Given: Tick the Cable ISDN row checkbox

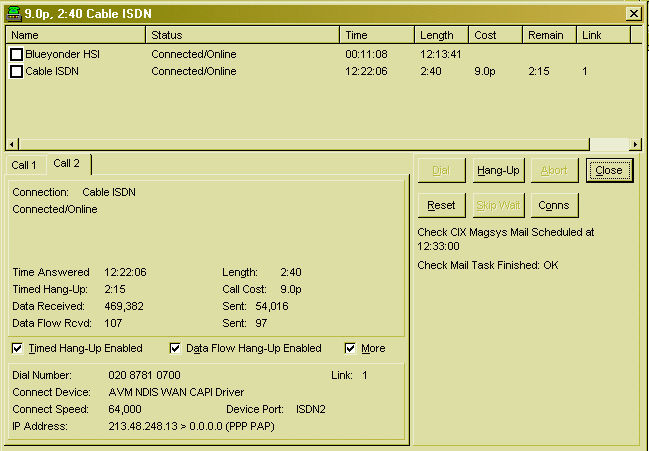Looking at the screenshot, I should 17,72.
